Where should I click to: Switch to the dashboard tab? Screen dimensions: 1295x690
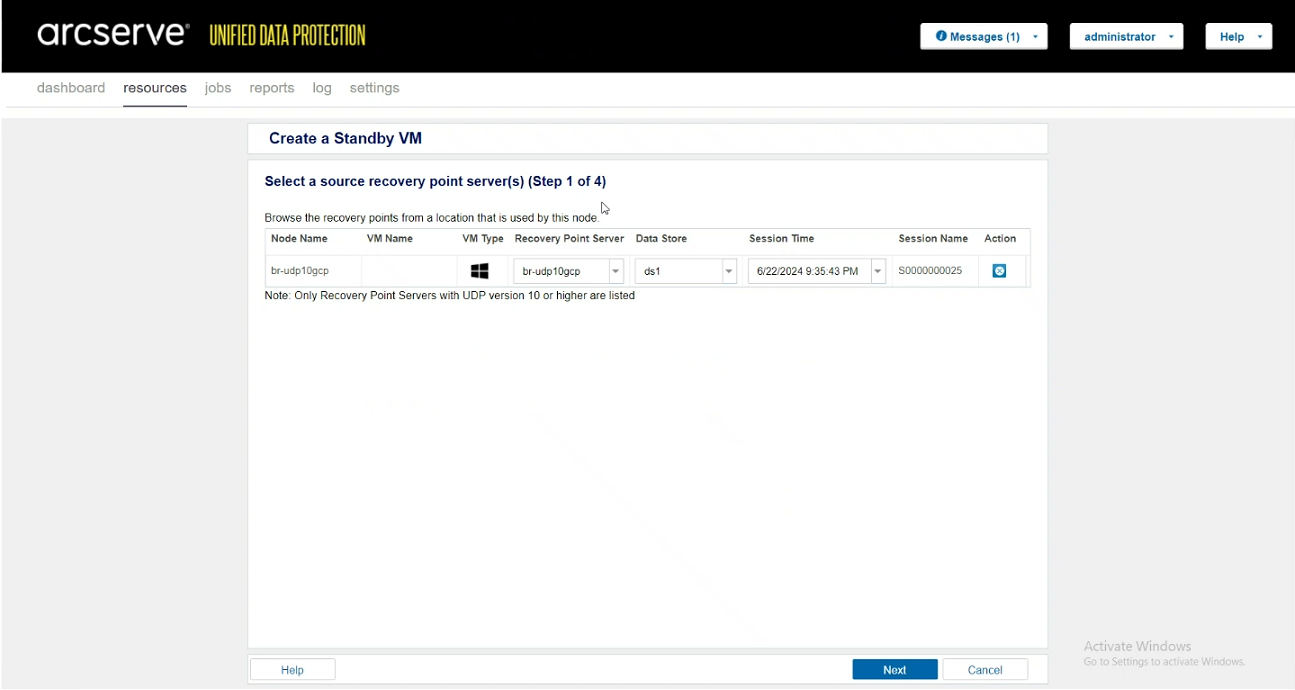71,88
